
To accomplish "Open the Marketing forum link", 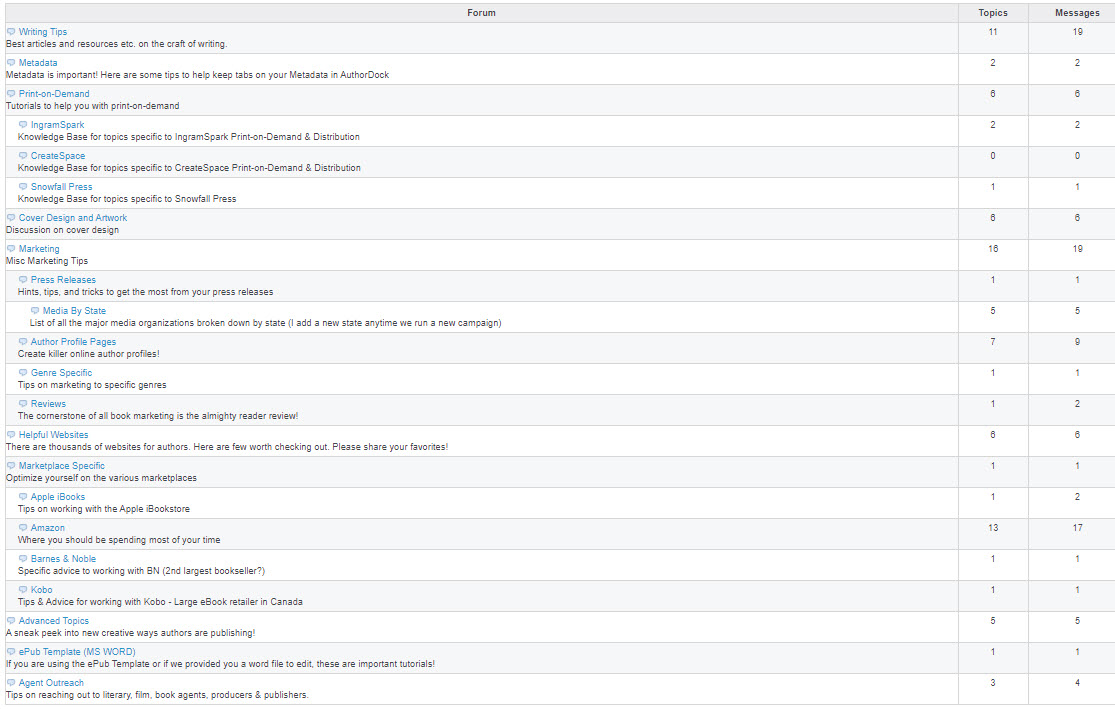I will point(39,249).
